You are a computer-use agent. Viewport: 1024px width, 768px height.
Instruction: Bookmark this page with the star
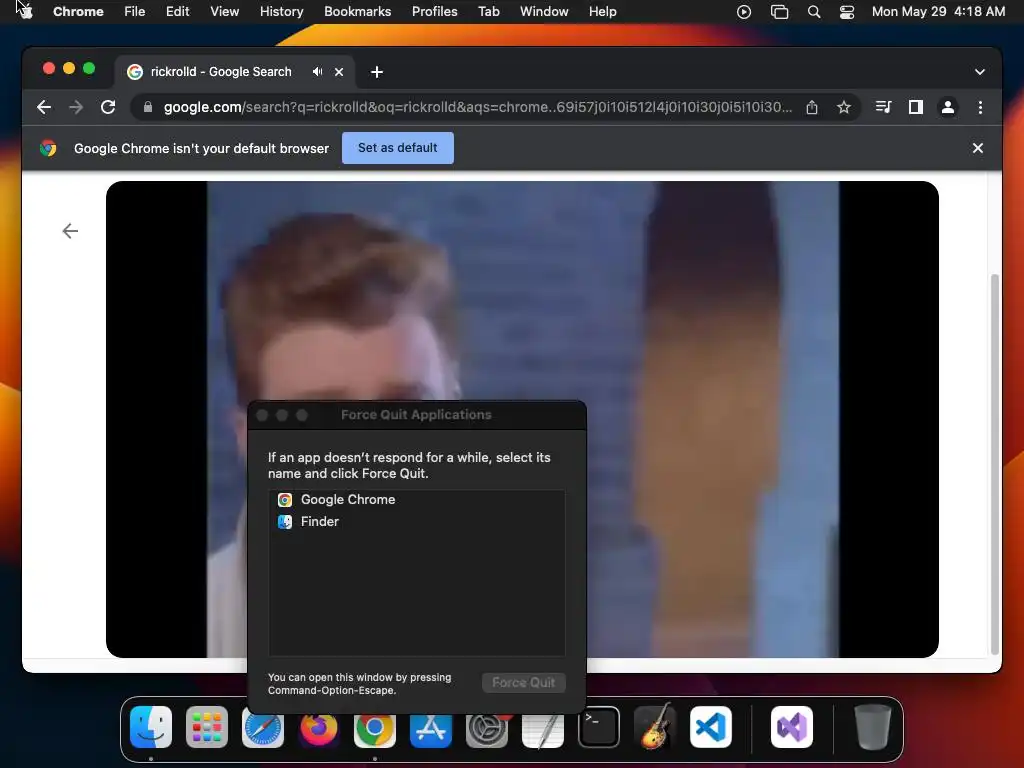click(844, 107)
